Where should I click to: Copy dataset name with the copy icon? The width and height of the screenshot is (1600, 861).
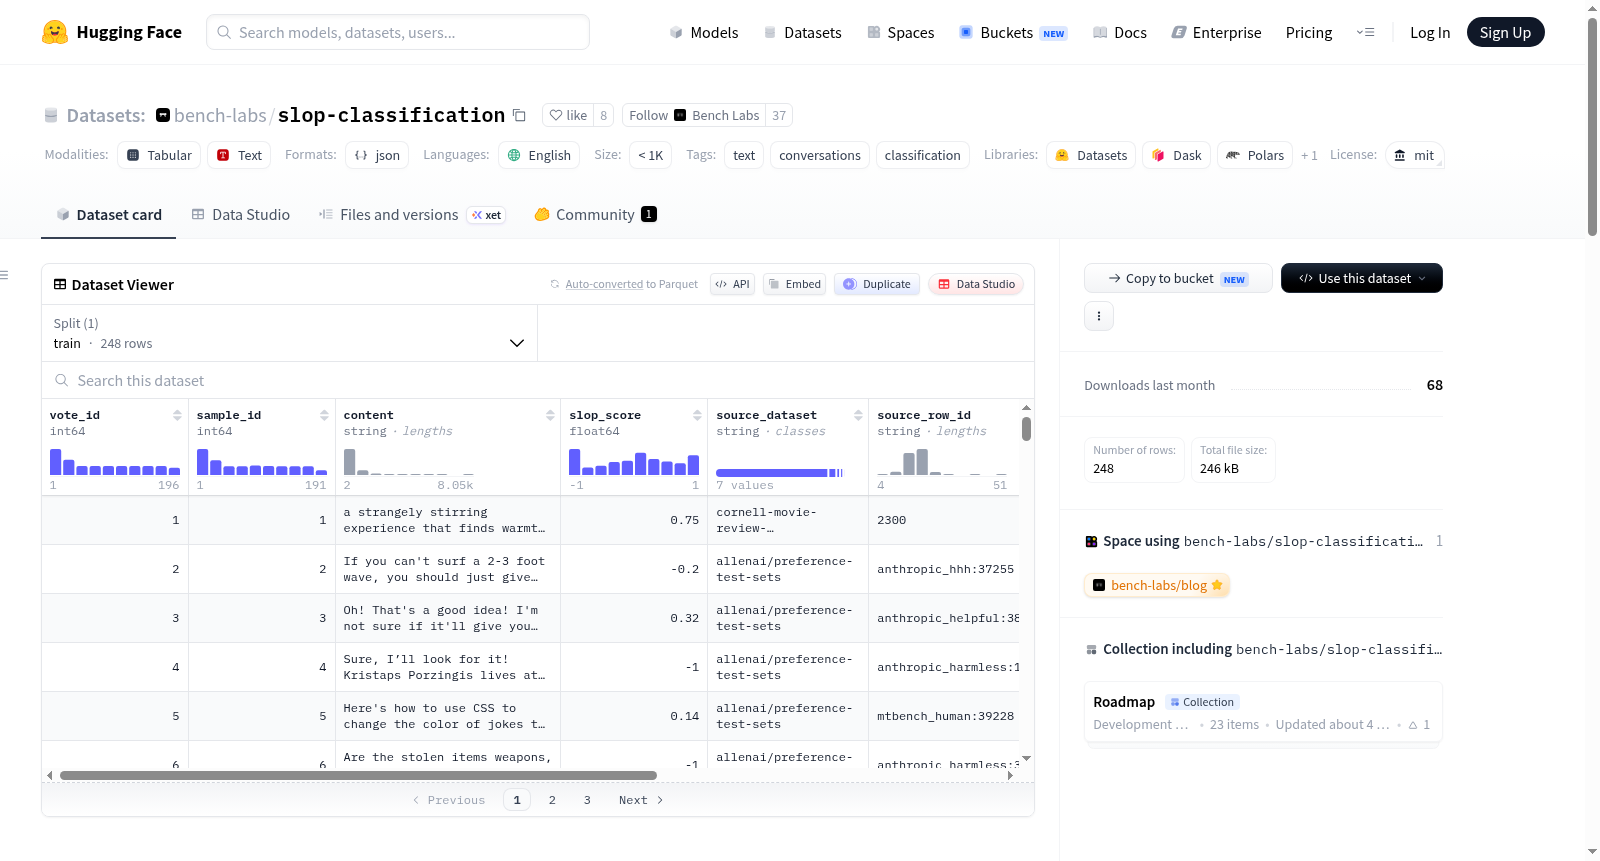click(519, 115)
